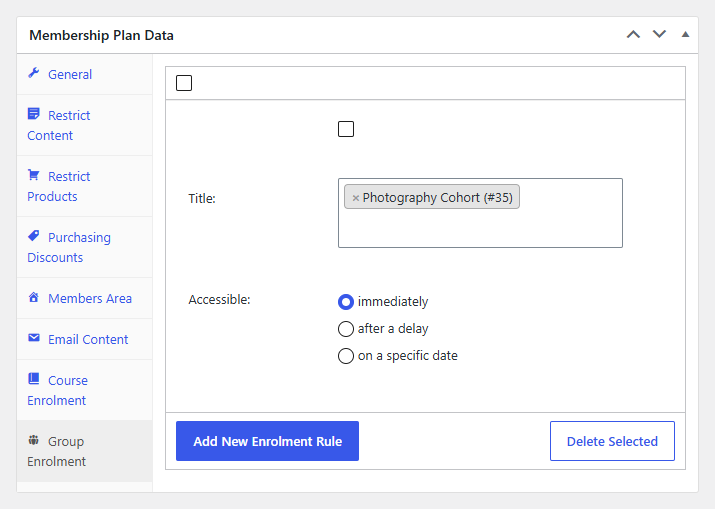Choose the after a delay option
This screenshot has height=509, width=715.
tap(346, 329)
